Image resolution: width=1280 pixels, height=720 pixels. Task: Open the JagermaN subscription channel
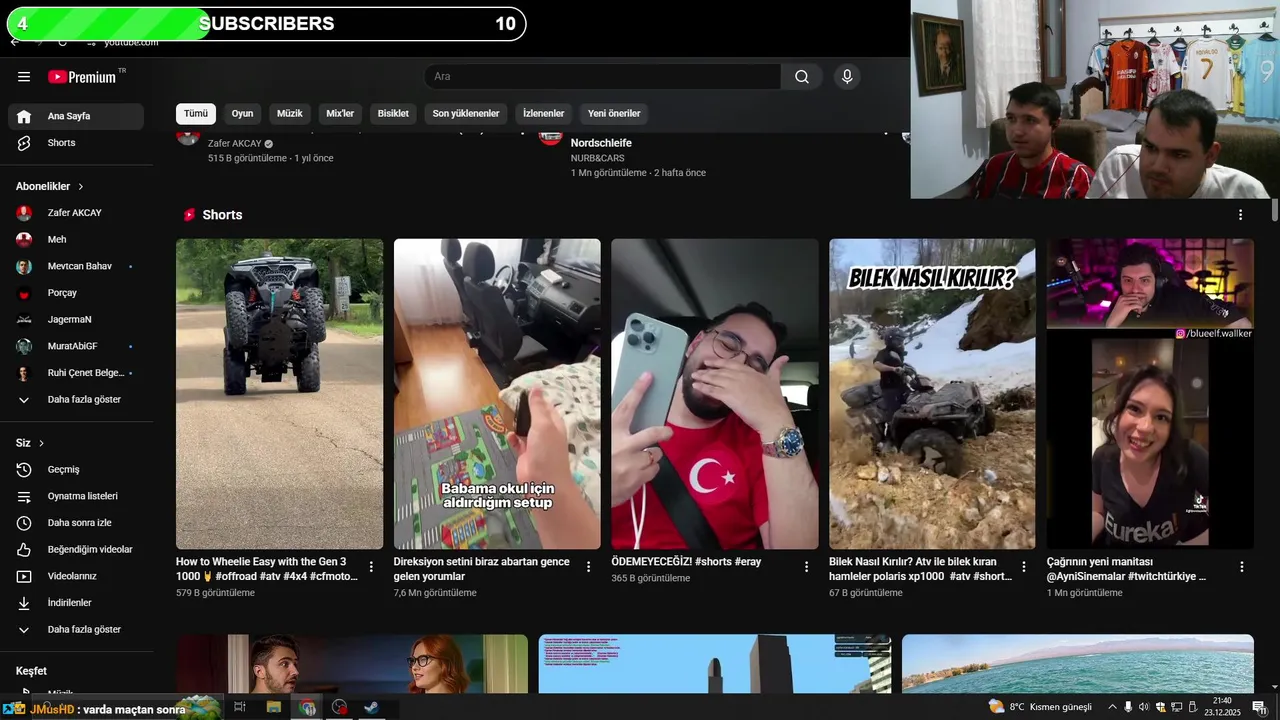pos(76,320)
